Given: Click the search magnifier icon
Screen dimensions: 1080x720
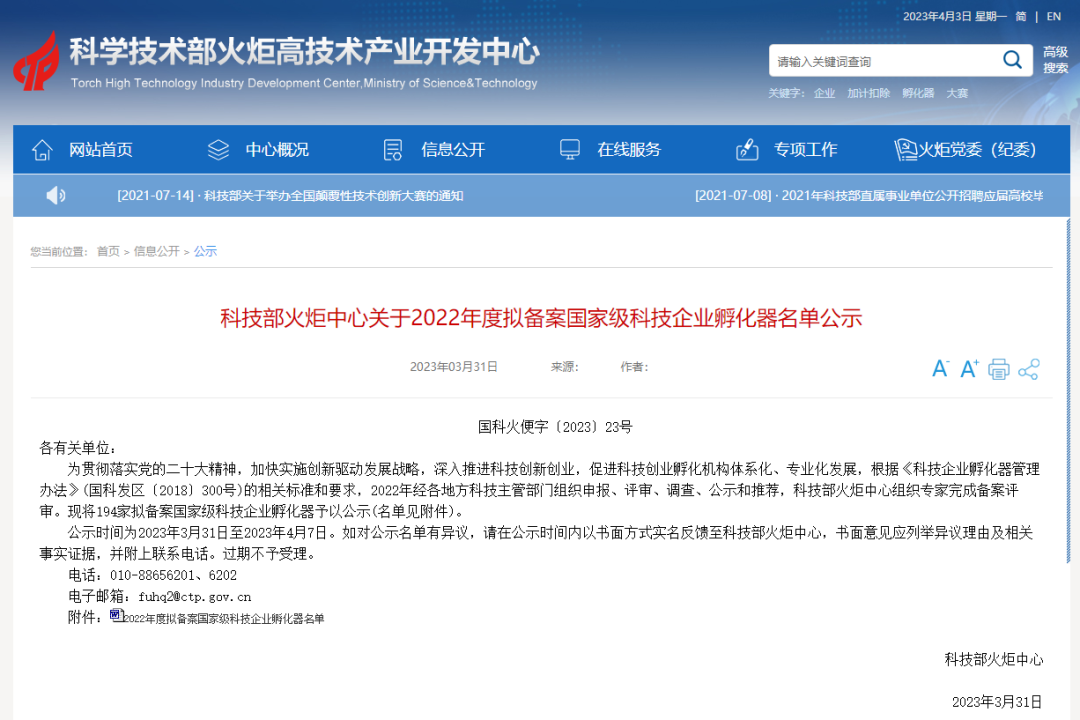Looking at the screenshot, I should [1012, 60].
